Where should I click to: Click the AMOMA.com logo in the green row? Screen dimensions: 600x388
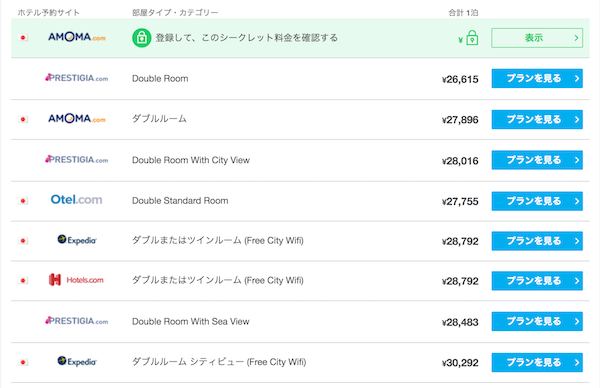tap(77, 37)
